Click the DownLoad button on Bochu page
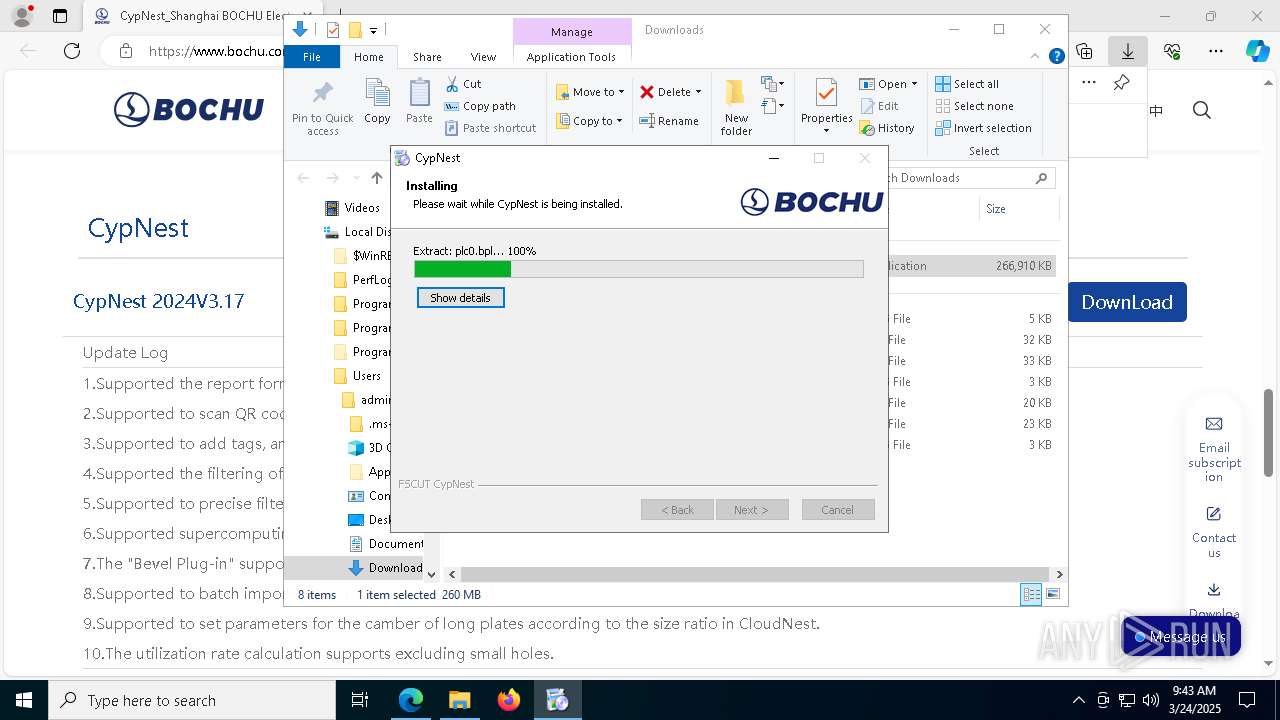 click(x=1127, y=302)
